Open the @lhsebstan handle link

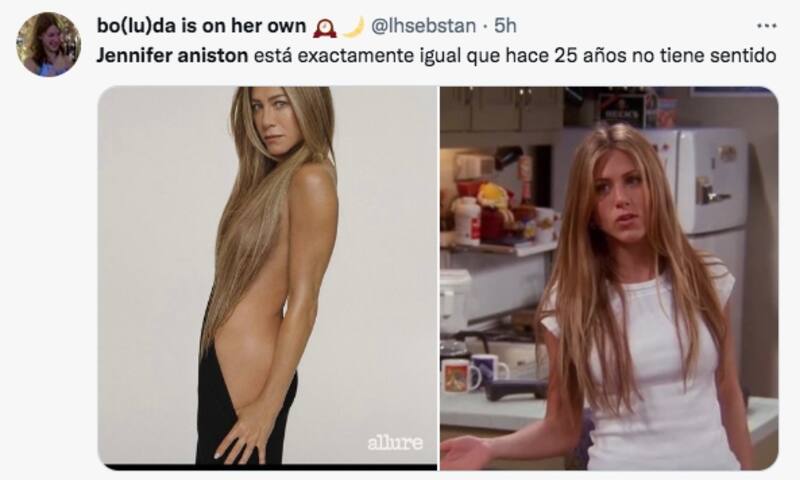pyautogui.click(x=422, y=26)
